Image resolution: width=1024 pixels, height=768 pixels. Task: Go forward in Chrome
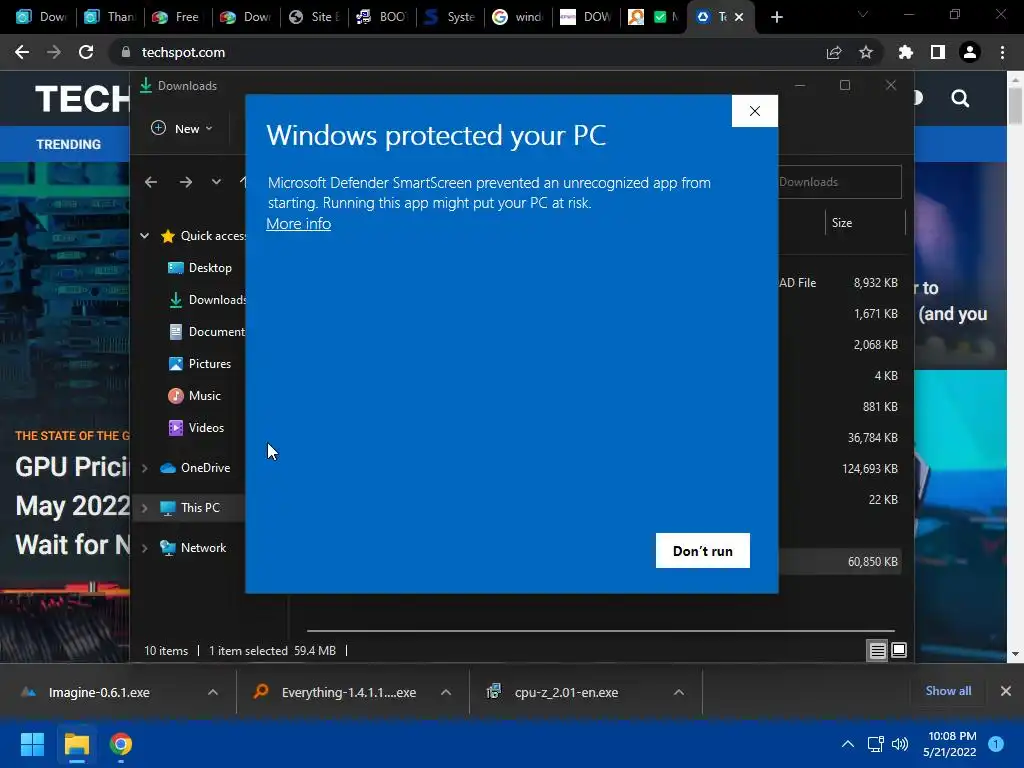click(54, 52)
